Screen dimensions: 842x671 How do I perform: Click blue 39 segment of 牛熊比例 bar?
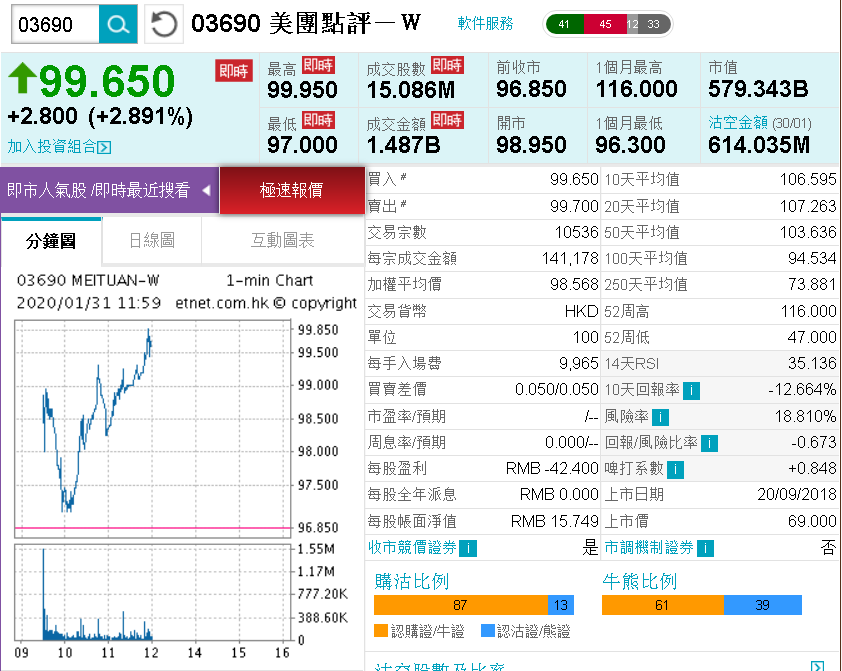coord(763,605)
